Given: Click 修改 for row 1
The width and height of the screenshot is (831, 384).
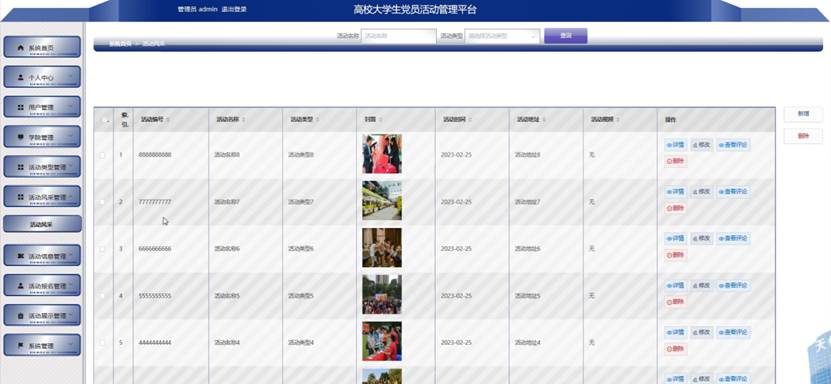Looking at the screenshot, I should (702, 145).
